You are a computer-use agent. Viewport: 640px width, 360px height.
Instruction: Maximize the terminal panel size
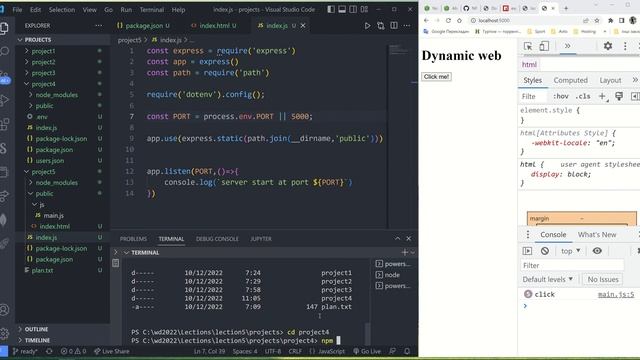tap(397, 239)
